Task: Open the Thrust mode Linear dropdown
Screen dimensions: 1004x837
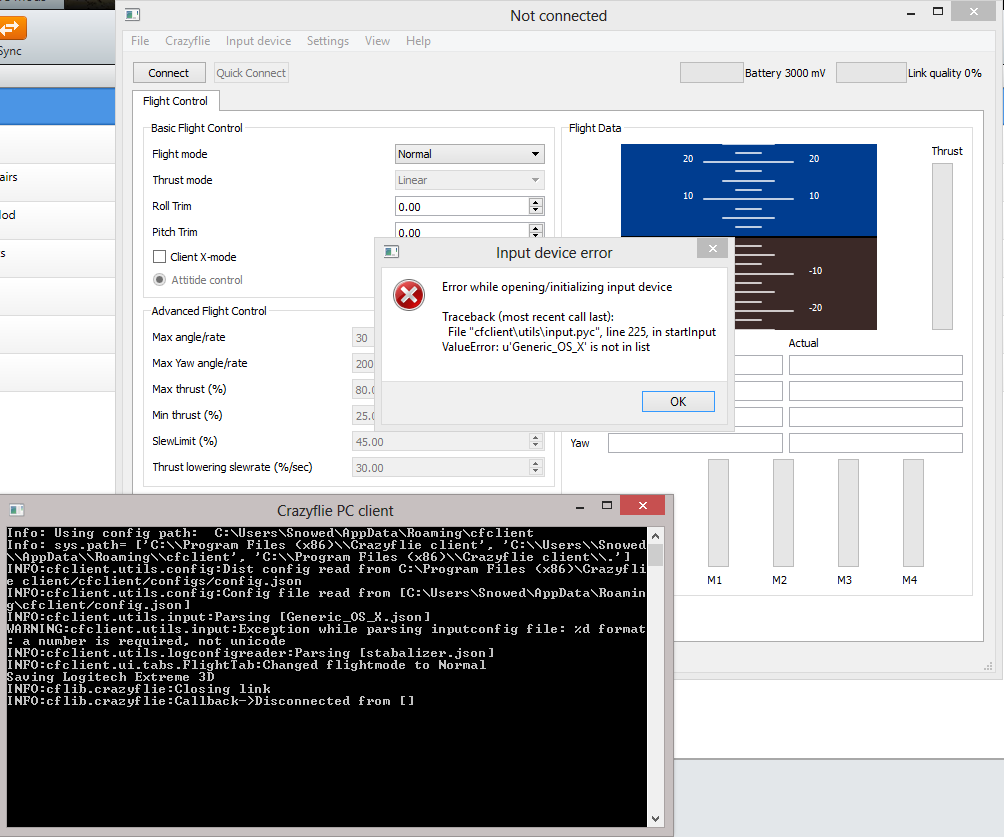Action: pos(469,180)
